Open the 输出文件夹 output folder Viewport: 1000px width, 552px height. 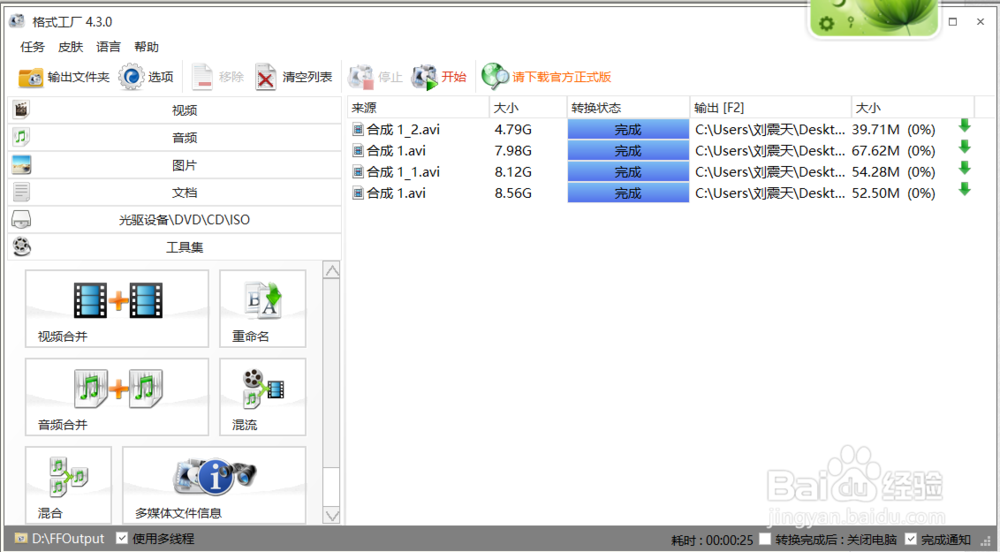coord(64,77)
